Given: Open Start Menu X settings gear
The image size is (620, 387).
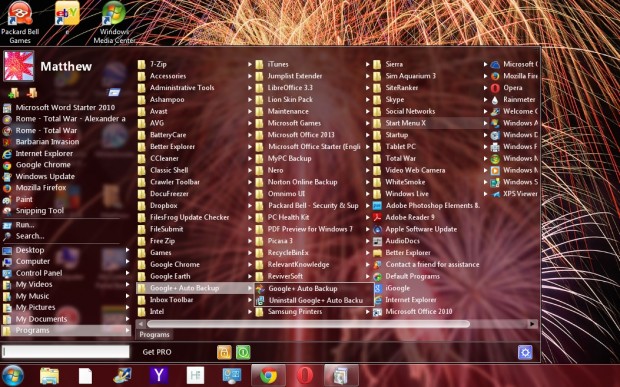Looking at the screenshot, I should 525,352.
